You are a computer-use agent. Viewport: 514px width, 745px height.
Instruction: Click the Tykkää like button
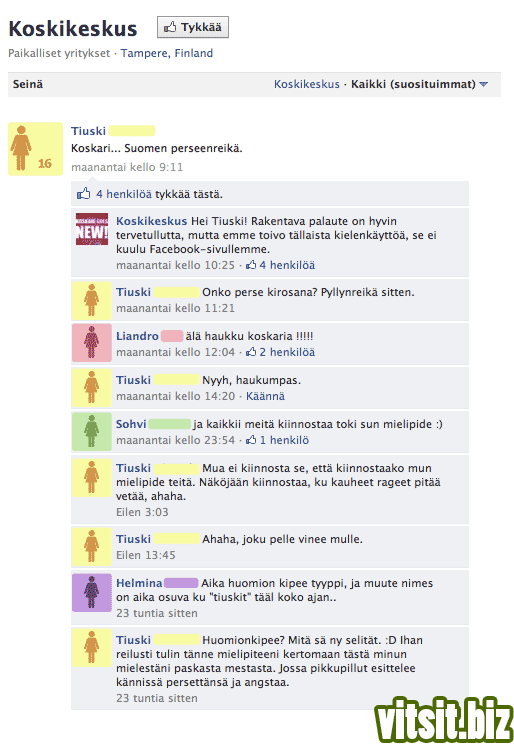pyautogui.click(x=193, y=28)
